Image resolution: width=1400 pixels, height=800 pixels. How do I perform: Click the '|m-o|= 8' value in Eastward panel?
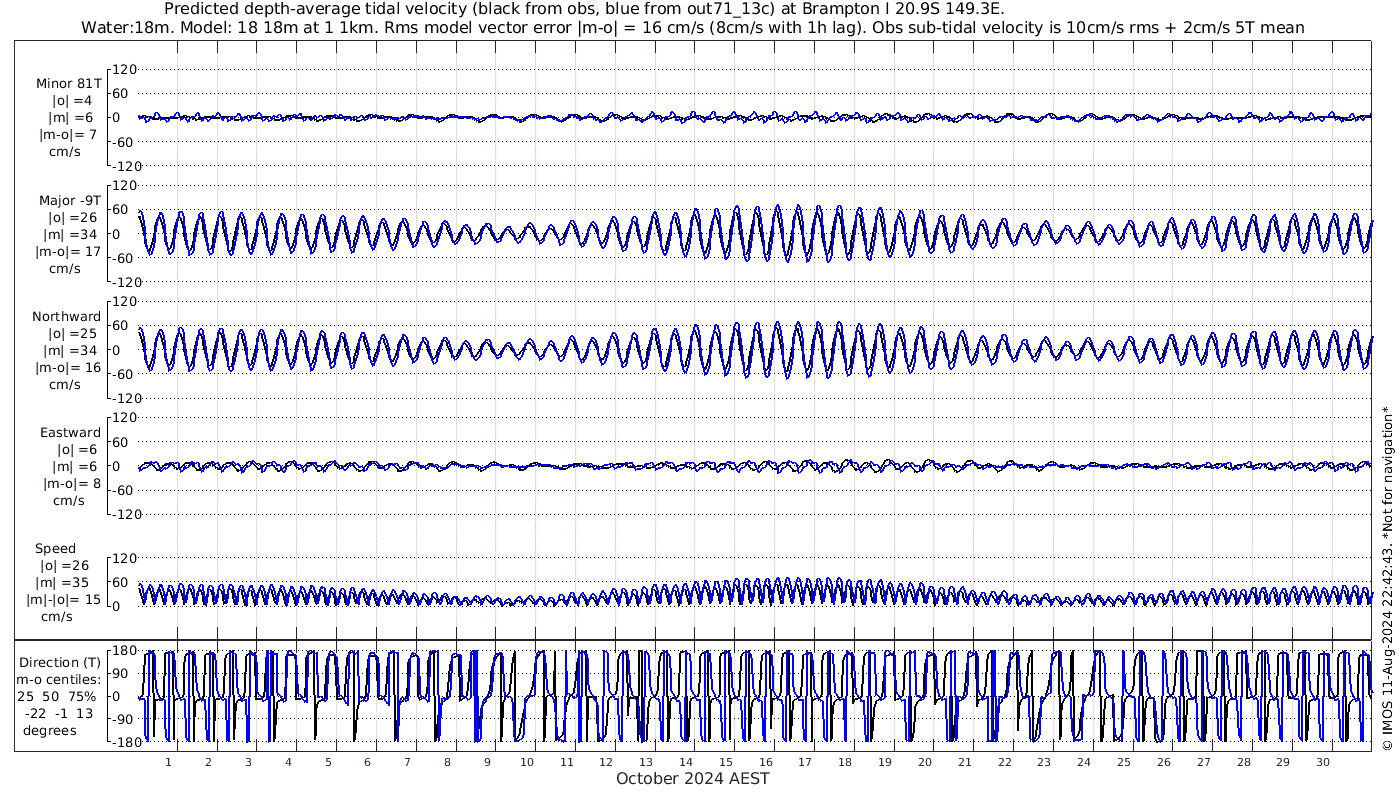coord(72,484)
